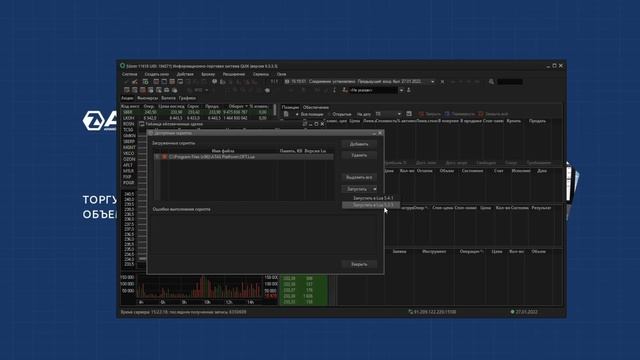Screen dimensions: 640x360
Task: Click the X icon beside connection status
Action: tap(442, 82)
